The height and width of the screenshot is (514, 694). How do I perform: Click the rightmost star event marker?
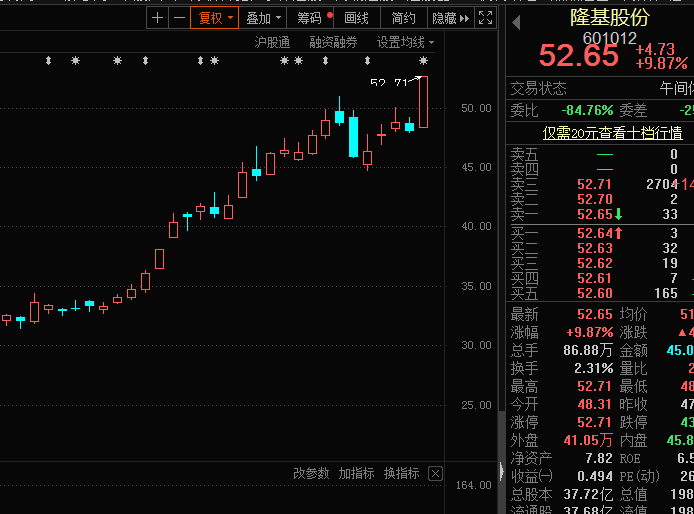[424, 61]
